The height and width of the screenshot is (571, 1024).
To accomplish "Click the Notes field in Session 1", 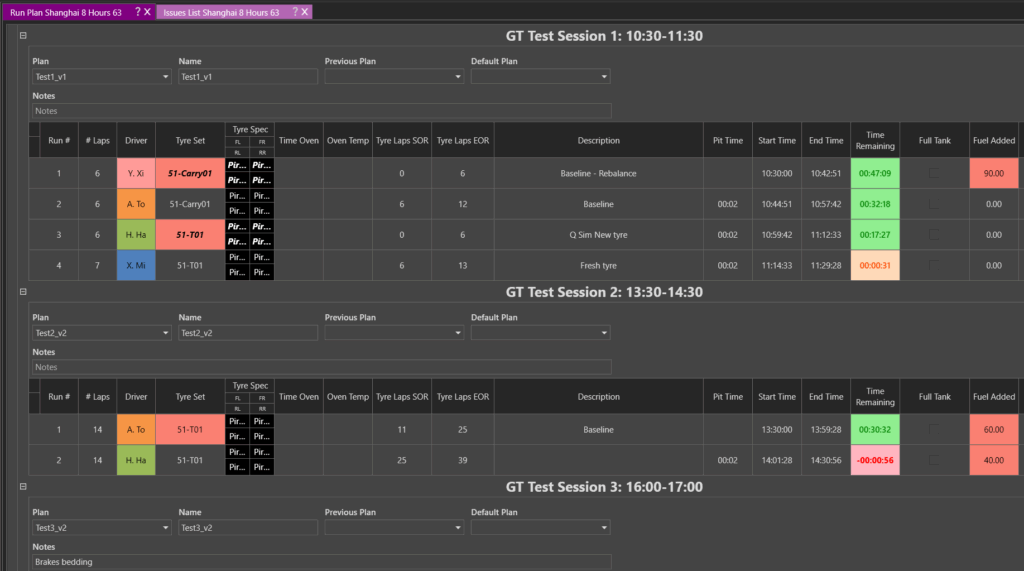I will click(x=321, y=111).
